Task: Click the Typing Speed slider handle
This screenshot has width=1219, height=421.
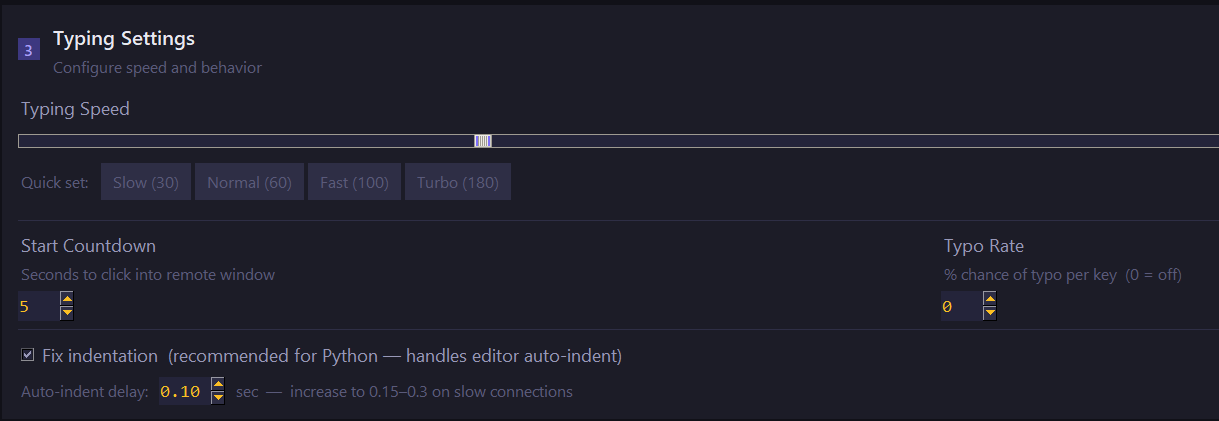Action: pos(483,141)
